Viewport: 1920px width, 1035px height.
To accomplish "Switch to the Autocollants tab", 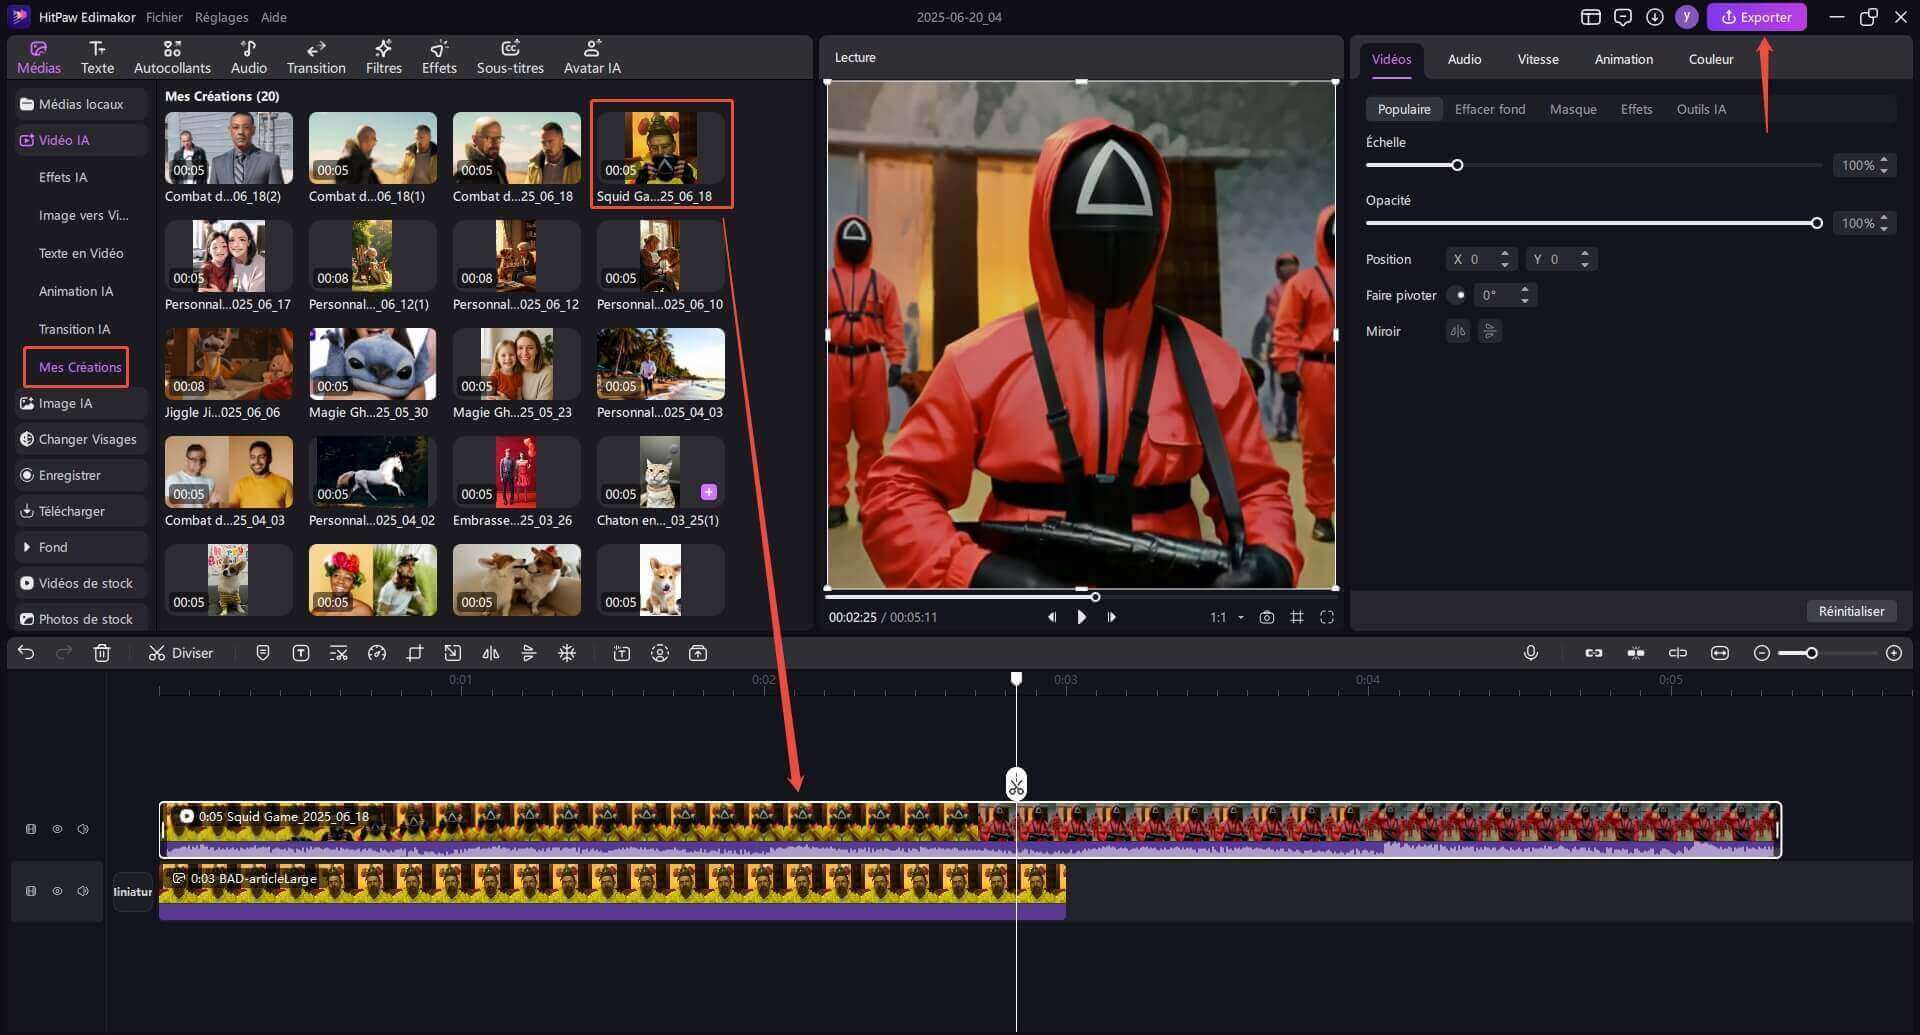I will [x=172, y=58].
